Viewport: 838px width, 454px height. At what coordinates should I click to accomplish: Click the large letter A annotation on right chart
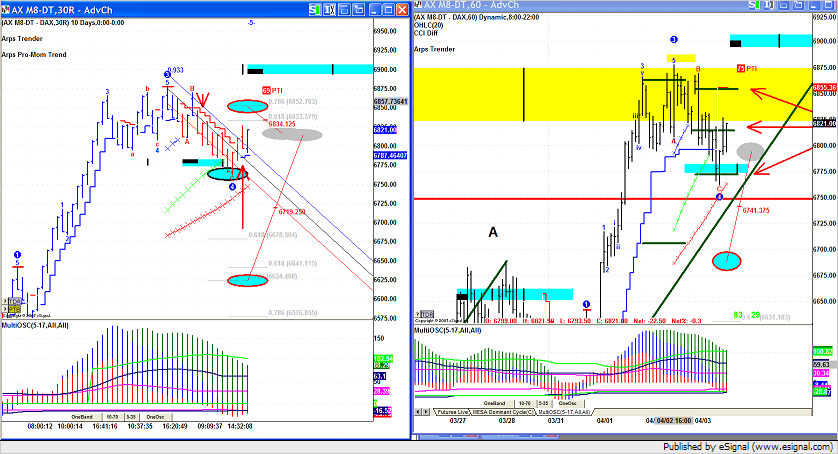pyautogui.click(x=493, y=232)
